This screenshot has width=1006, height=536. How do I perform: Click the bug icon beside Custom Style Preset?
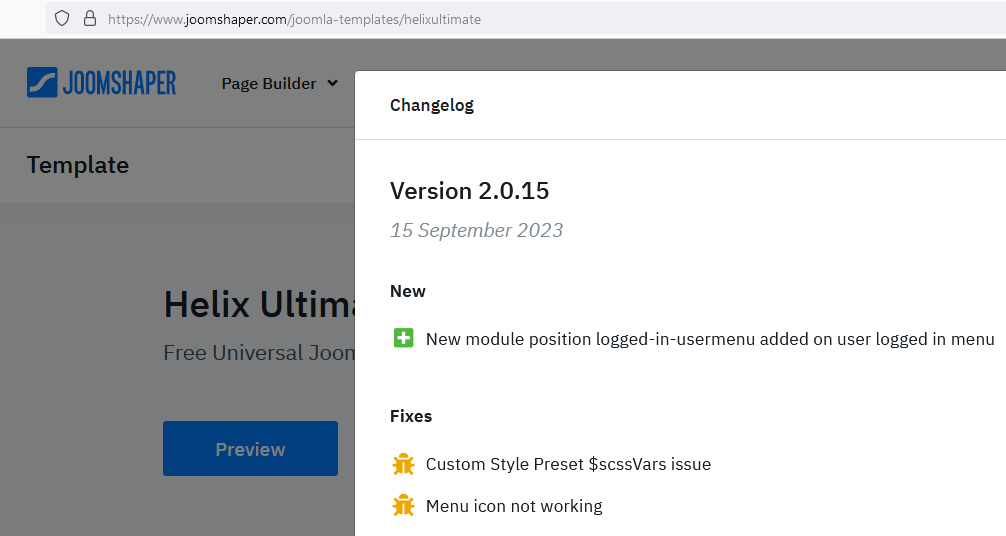[403, 464]
